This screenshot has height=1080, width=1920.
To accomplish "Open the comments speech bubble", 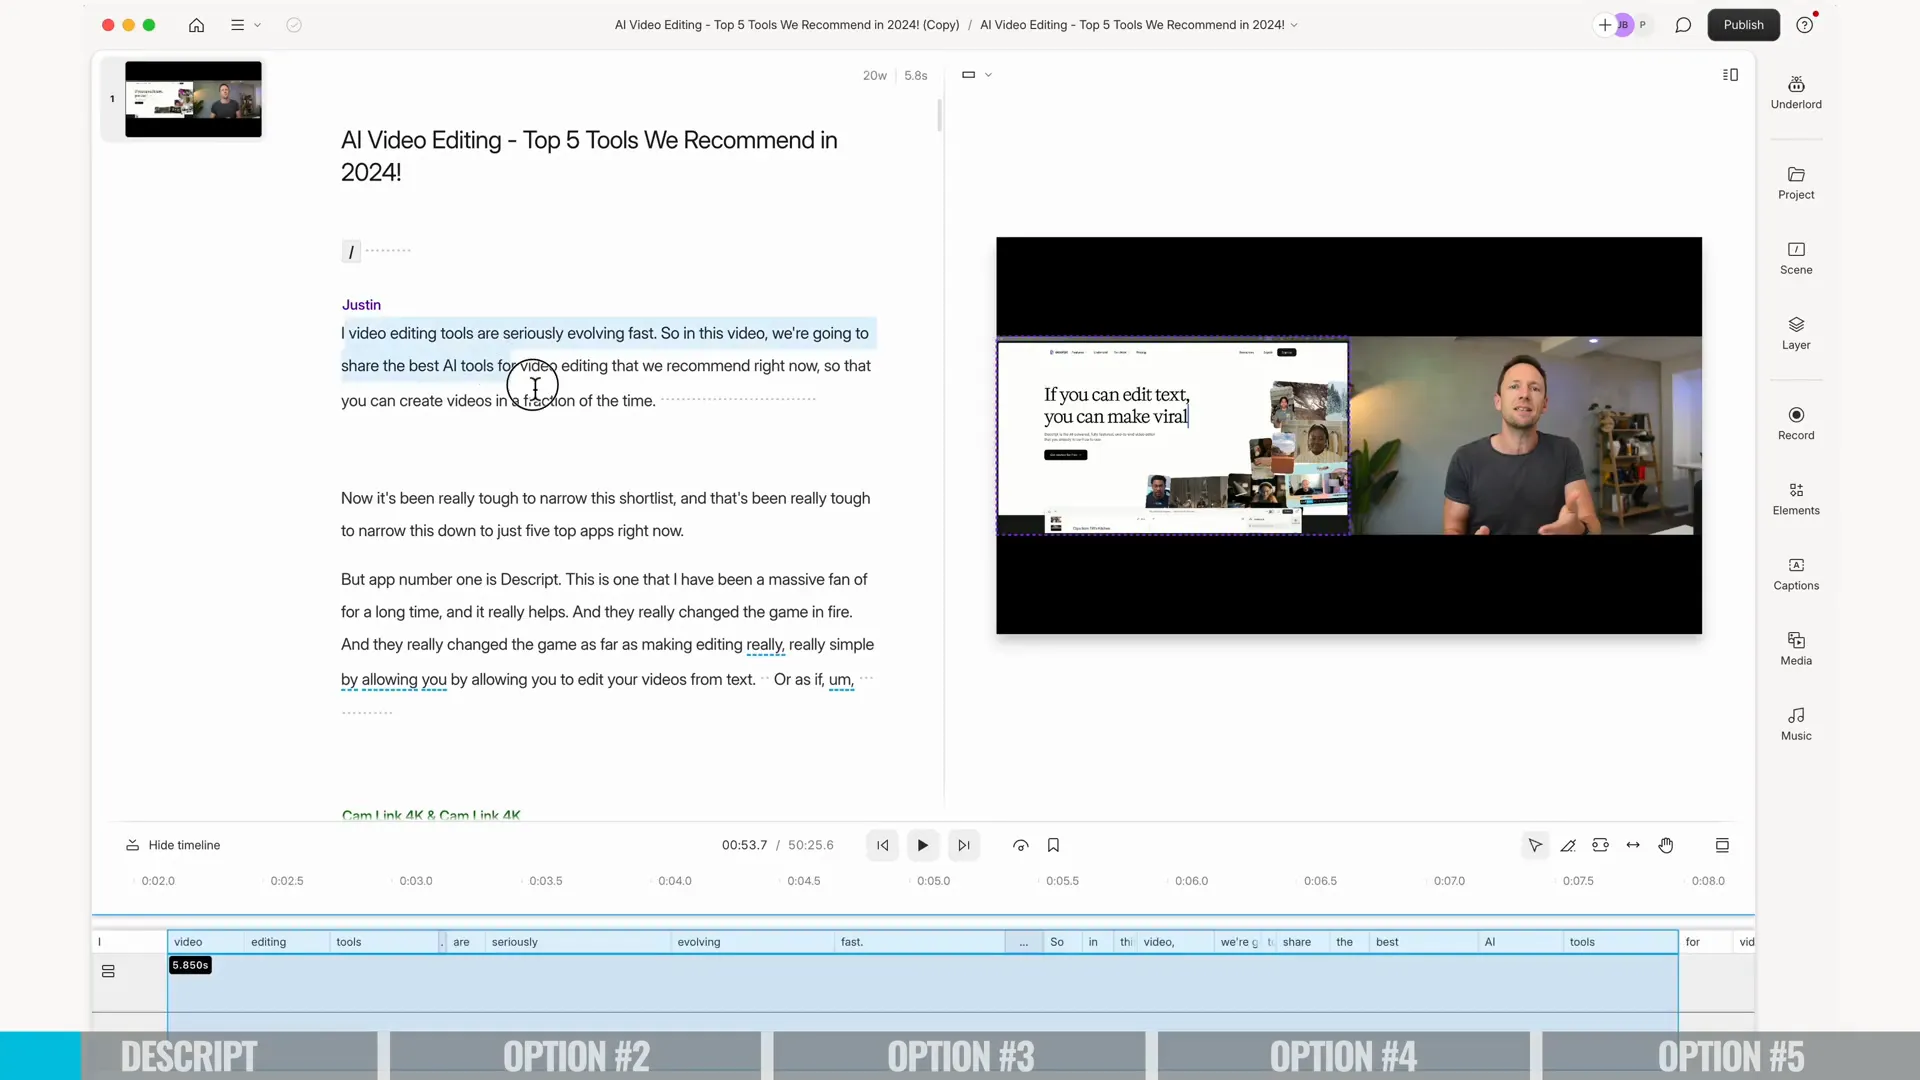I will pyautogui.click(x=1683, y=25).
